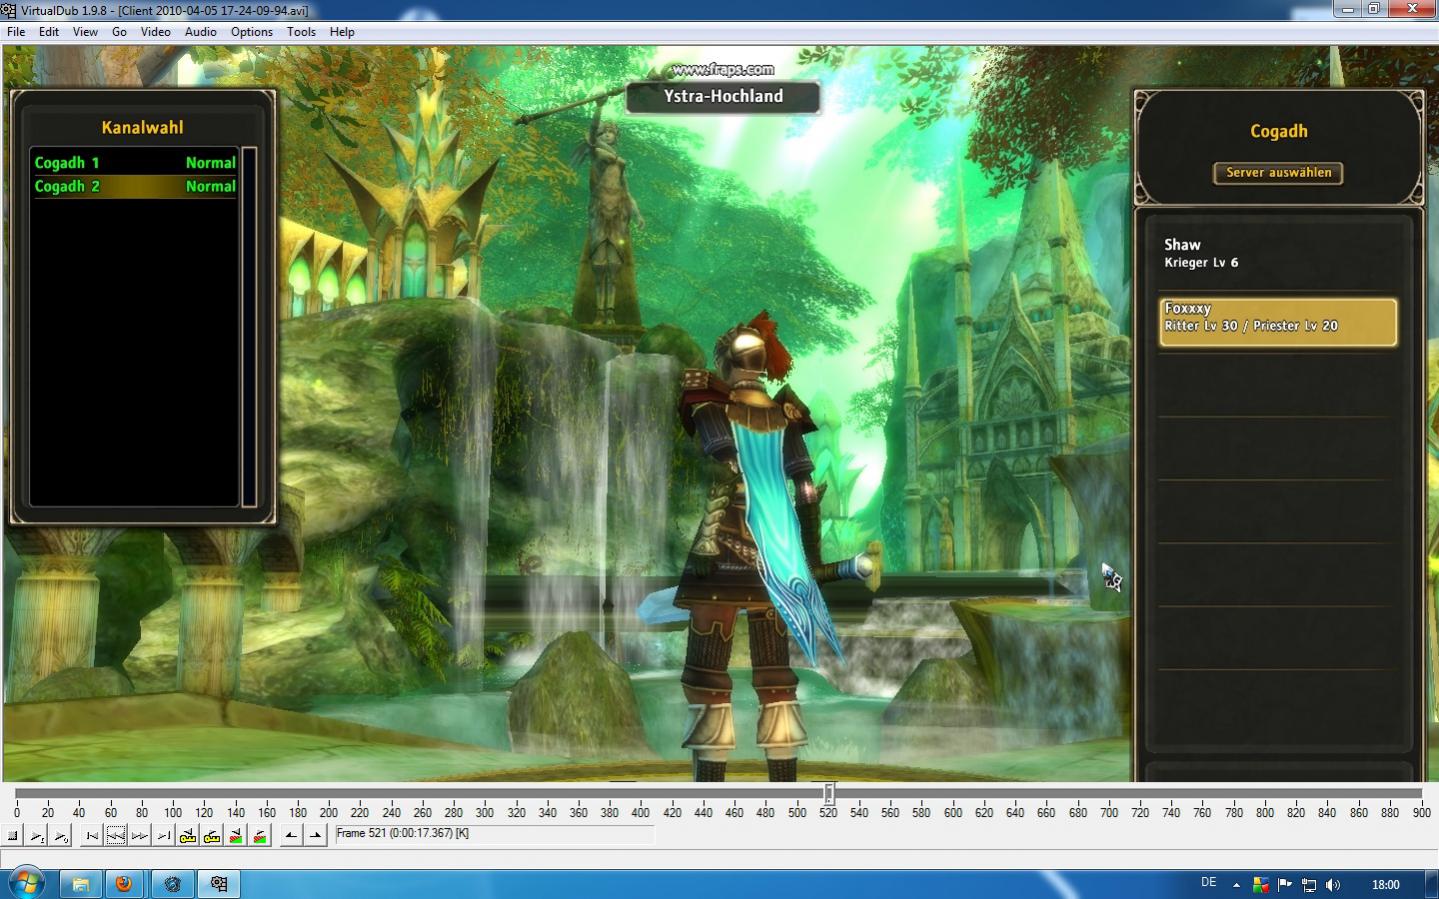The height and width of the screenshot is (899, 1439).
Task: Click the Cogadh server name heading
Action: 1279,131
